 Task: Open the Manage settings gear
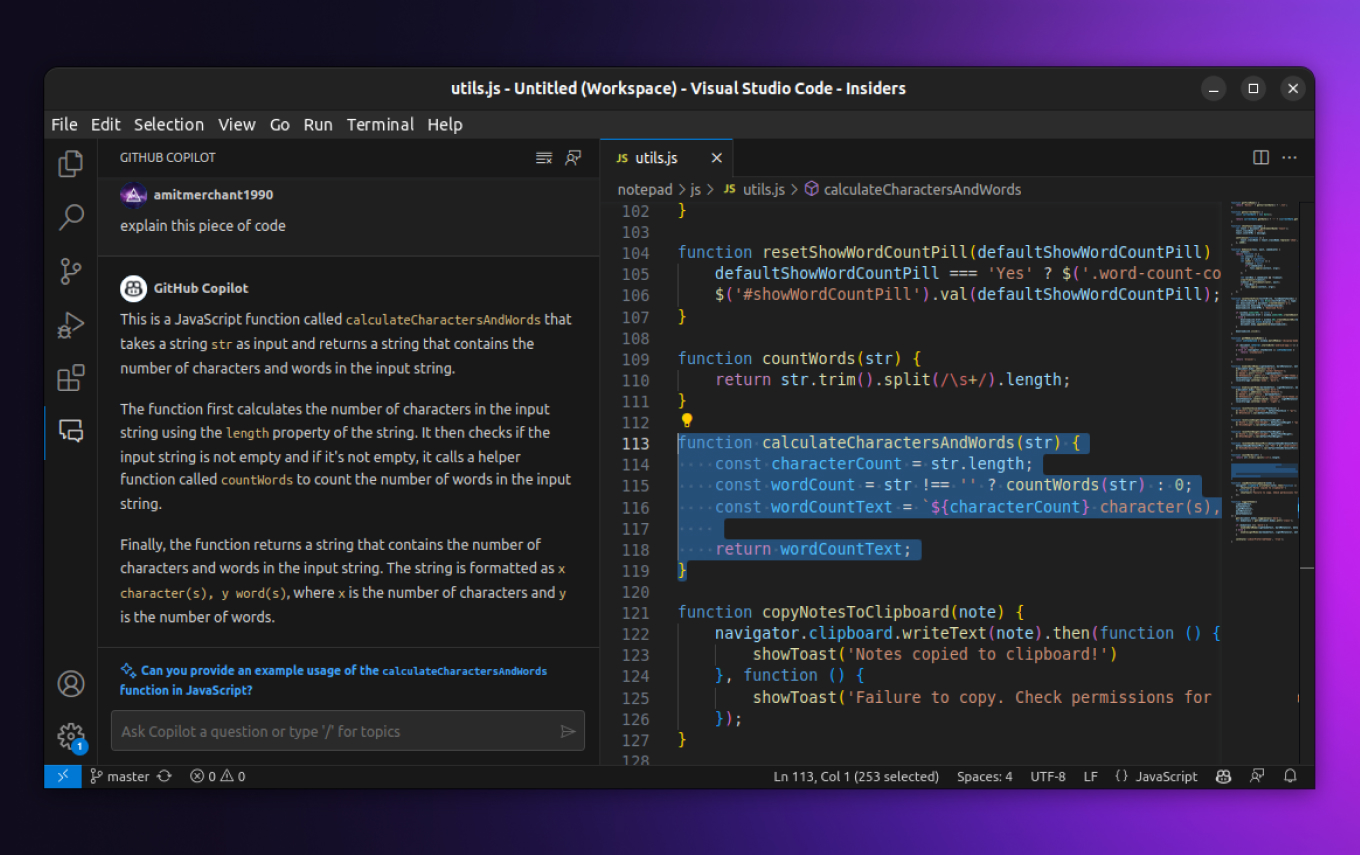tap(70, 735)
